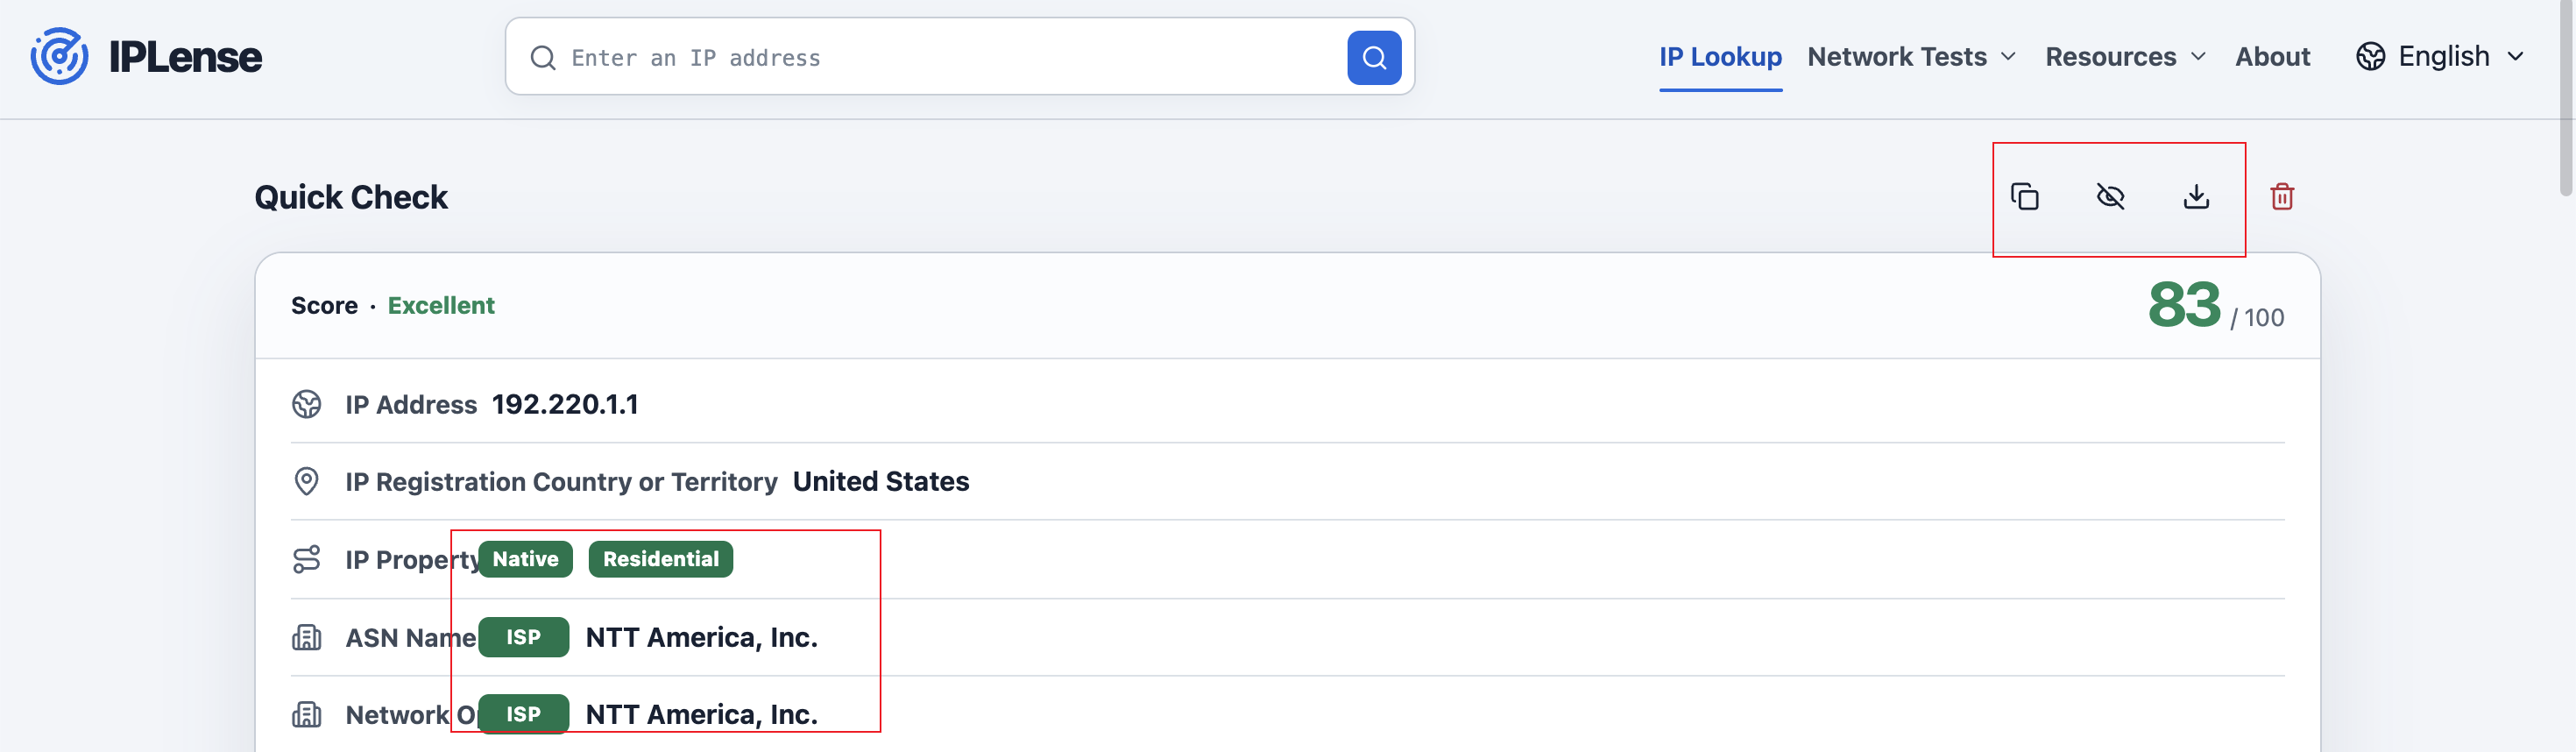Open the About page
Screen dimensions: 2576x752
[2272, 57]
